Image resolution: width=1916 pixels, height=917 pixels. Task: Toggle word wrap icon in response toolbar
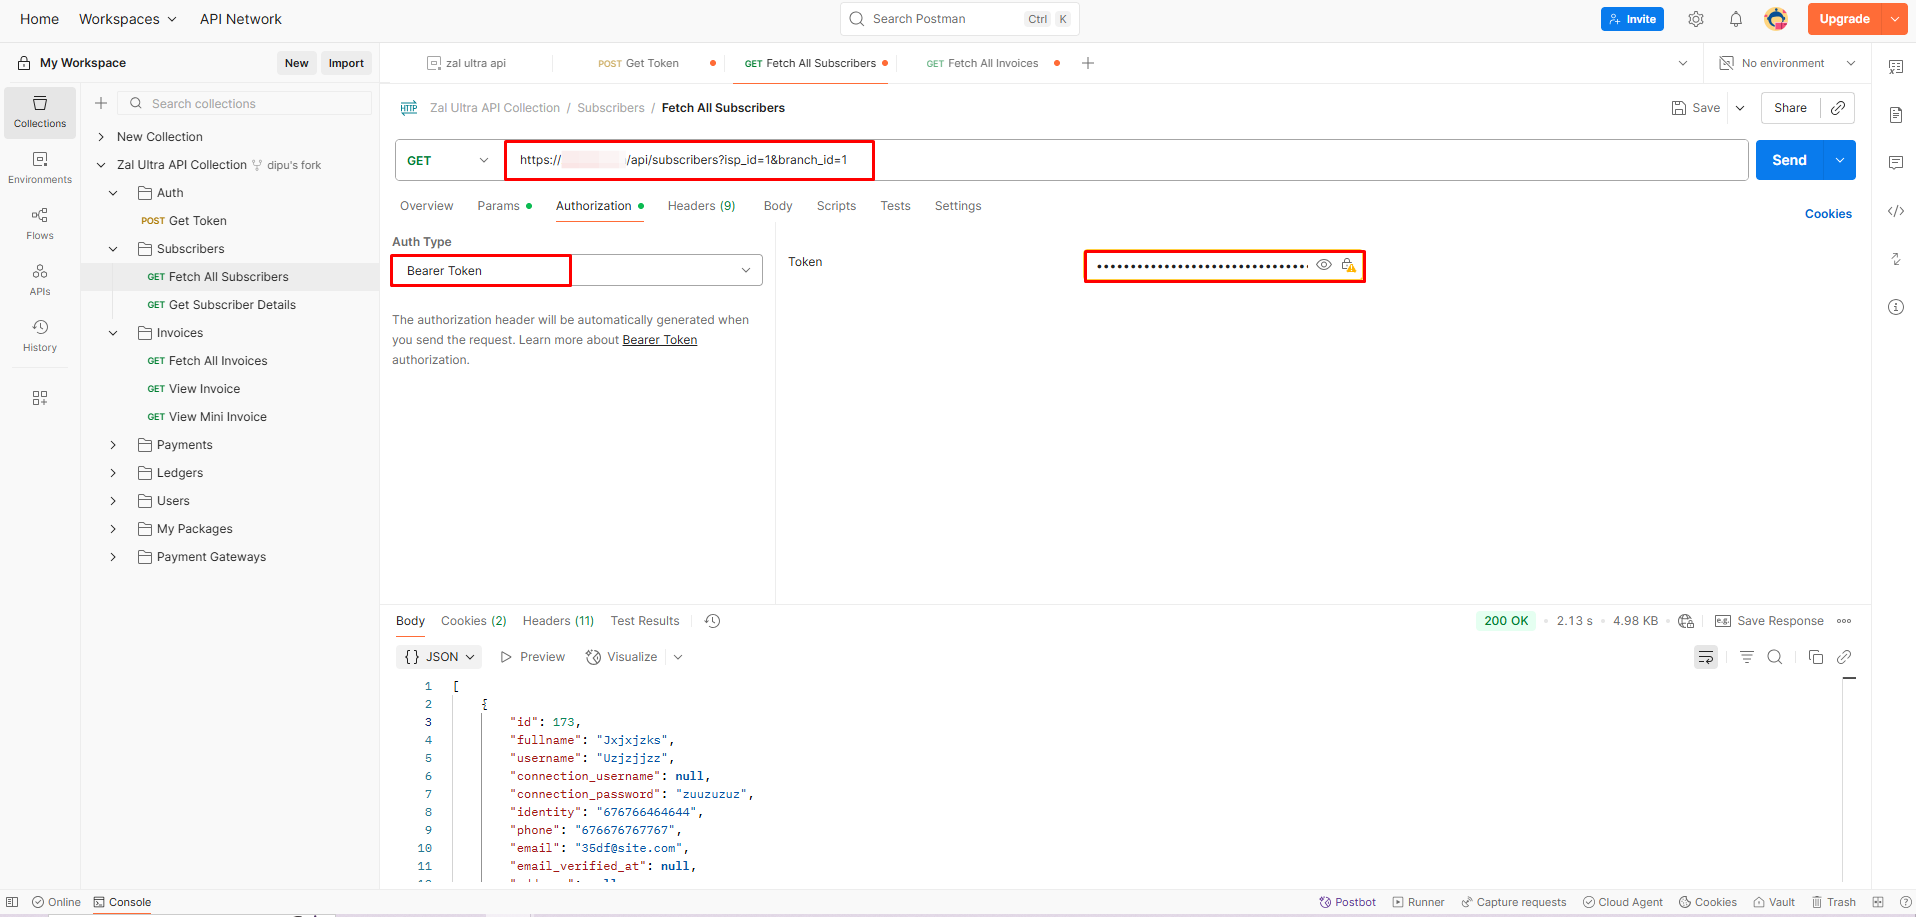(x=1706, y=657)
